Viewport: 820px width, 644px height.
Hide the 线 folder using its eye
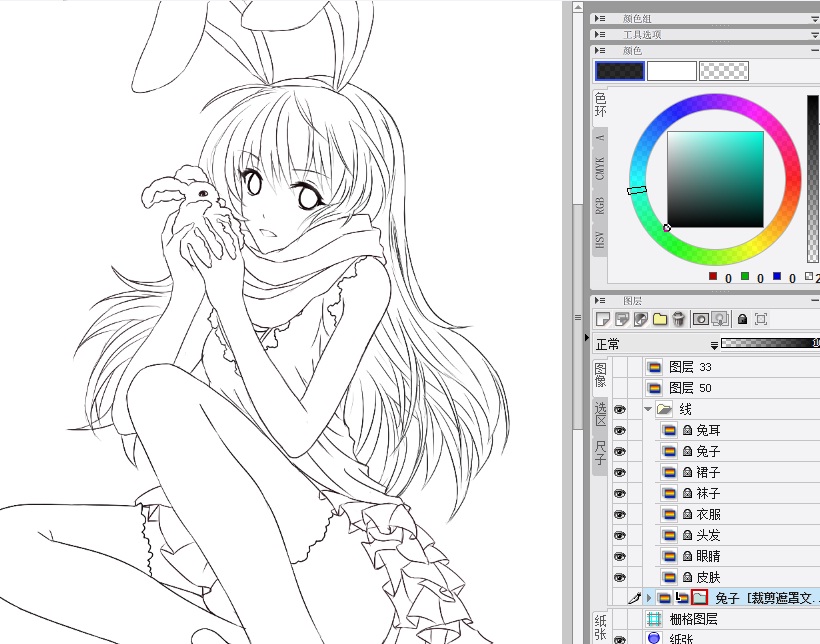620,409
